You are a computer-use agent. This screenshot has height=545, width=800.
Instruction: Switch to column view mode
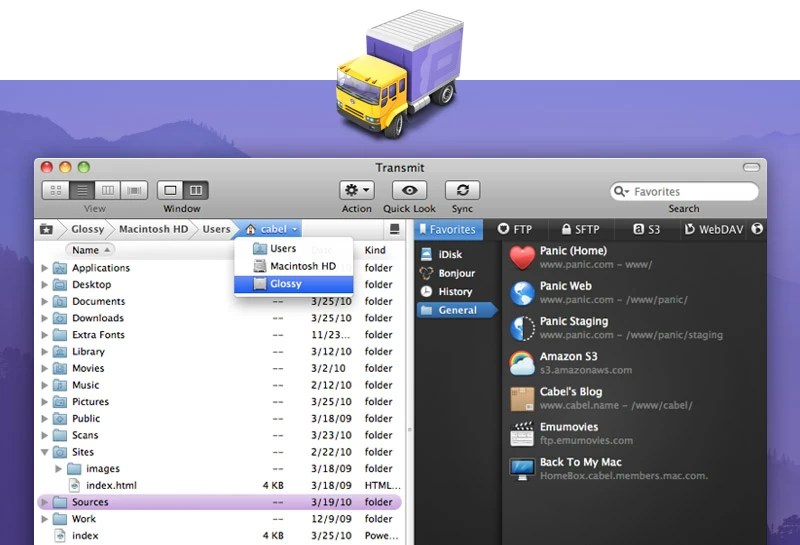coord(108,190)
